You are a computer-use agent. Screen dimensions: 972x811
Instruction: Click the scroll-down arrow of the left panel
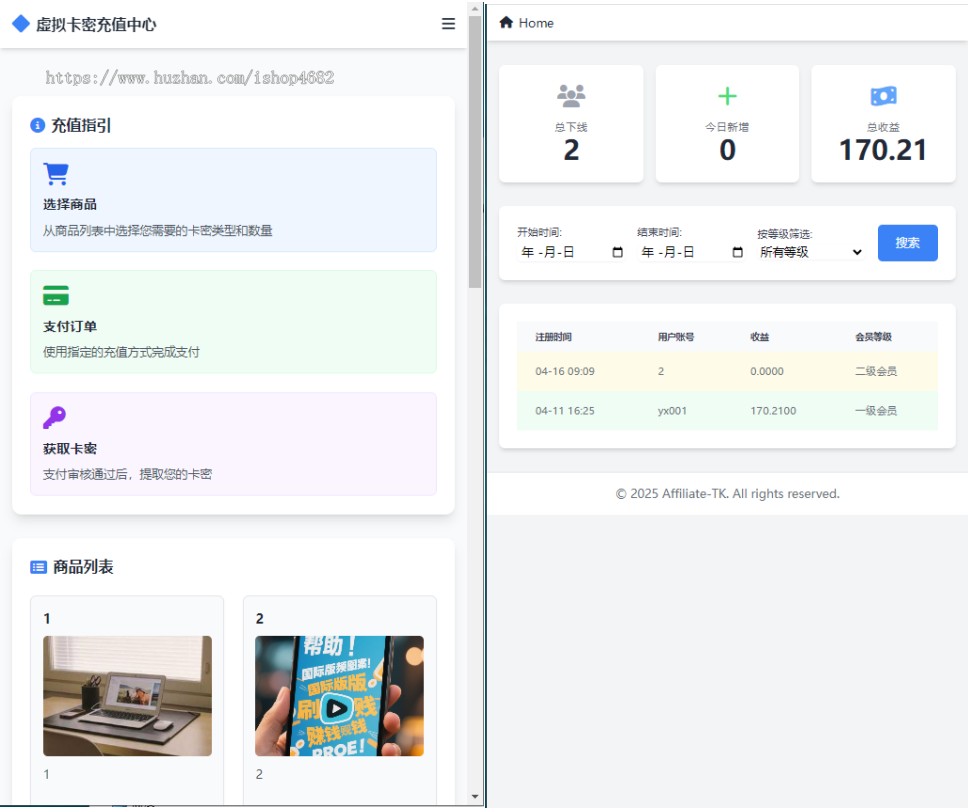tap(475, 797)
